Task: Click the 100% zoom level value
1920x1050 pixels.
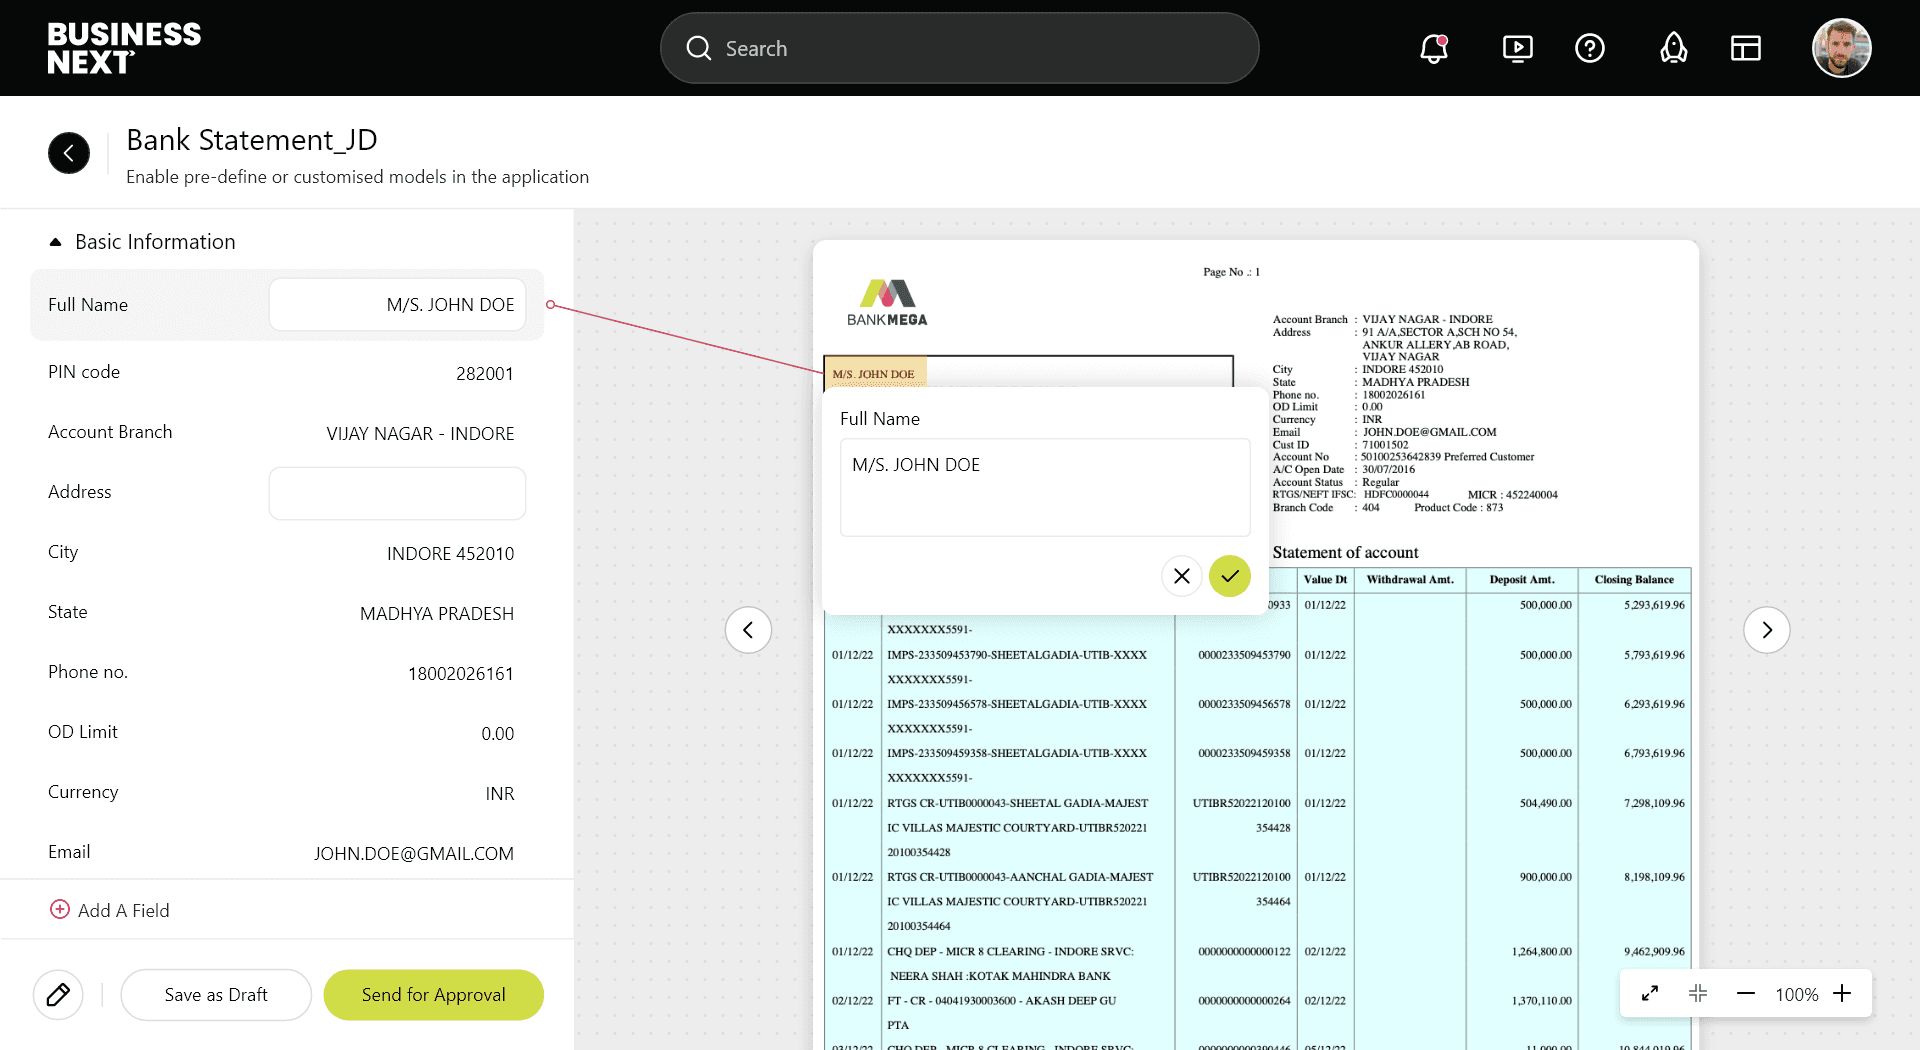Action: tap(1796, 994)
